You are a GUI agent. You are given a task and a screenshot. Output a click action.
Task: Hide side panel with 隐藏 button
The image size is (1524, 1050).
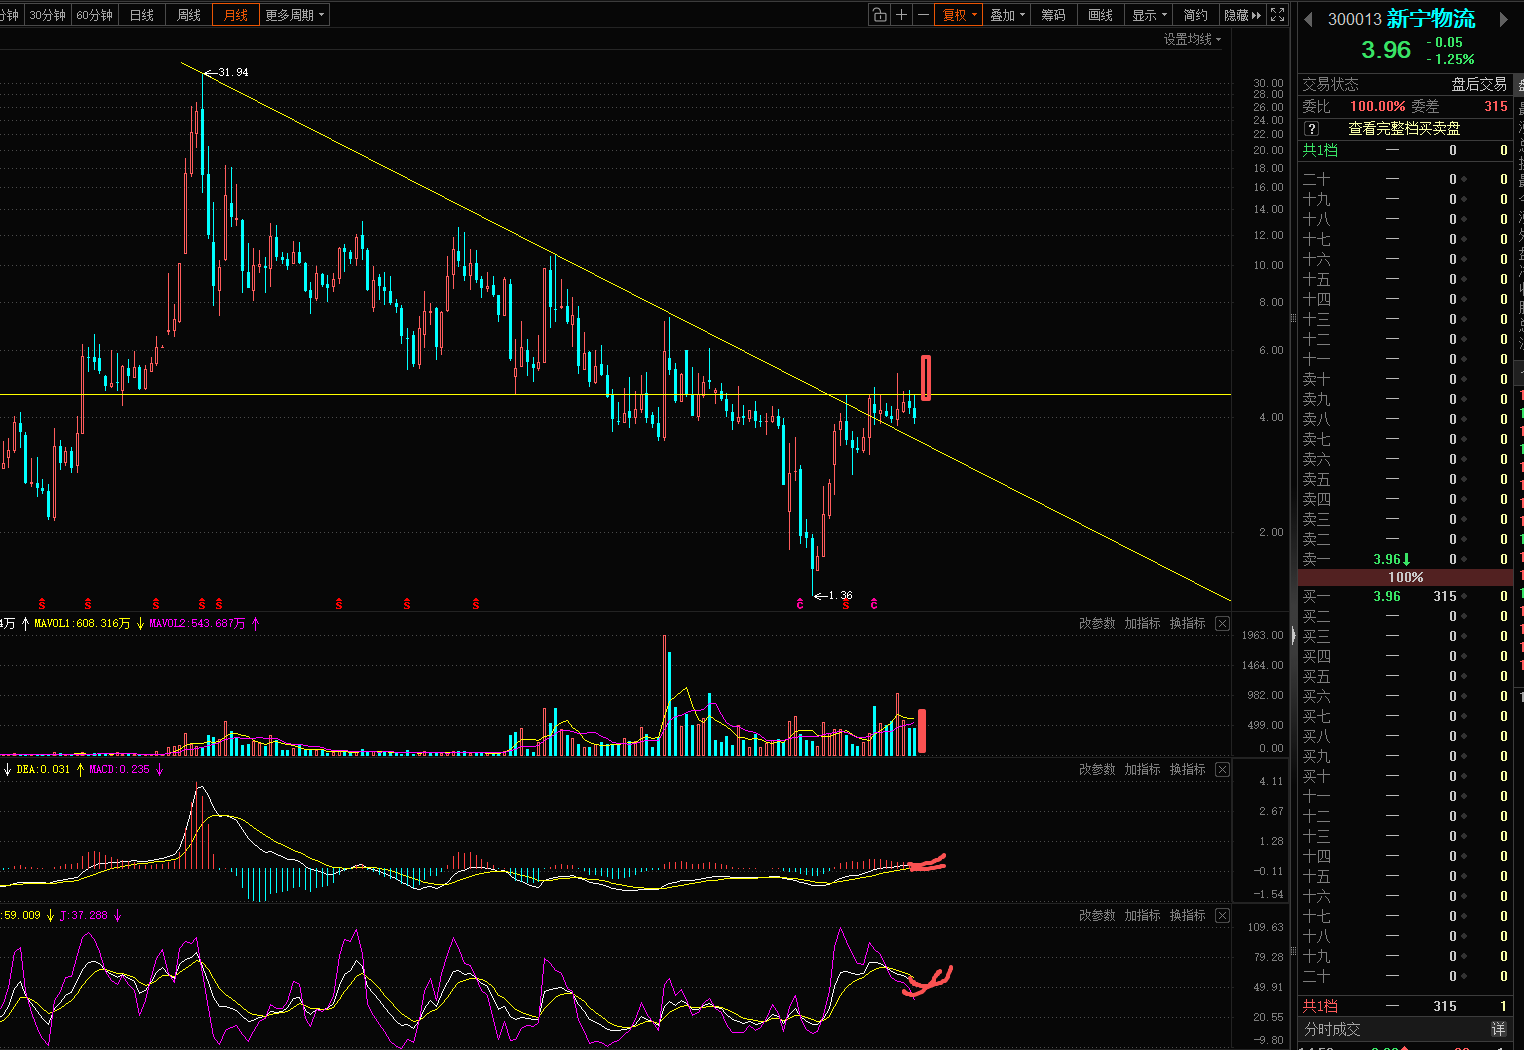(1242, 15)
